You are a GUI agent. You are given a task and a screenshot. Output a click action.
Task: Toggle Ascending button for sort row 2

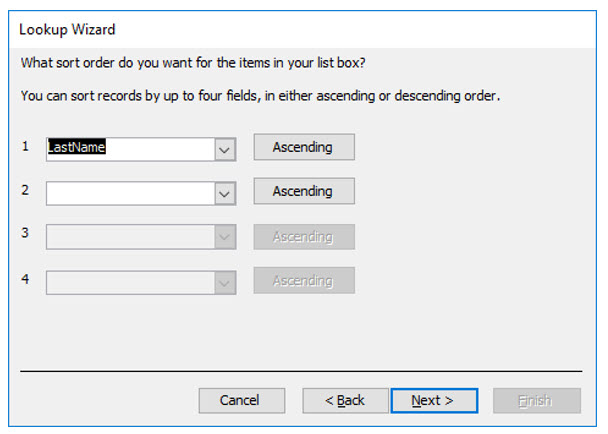tap(304, 191)
